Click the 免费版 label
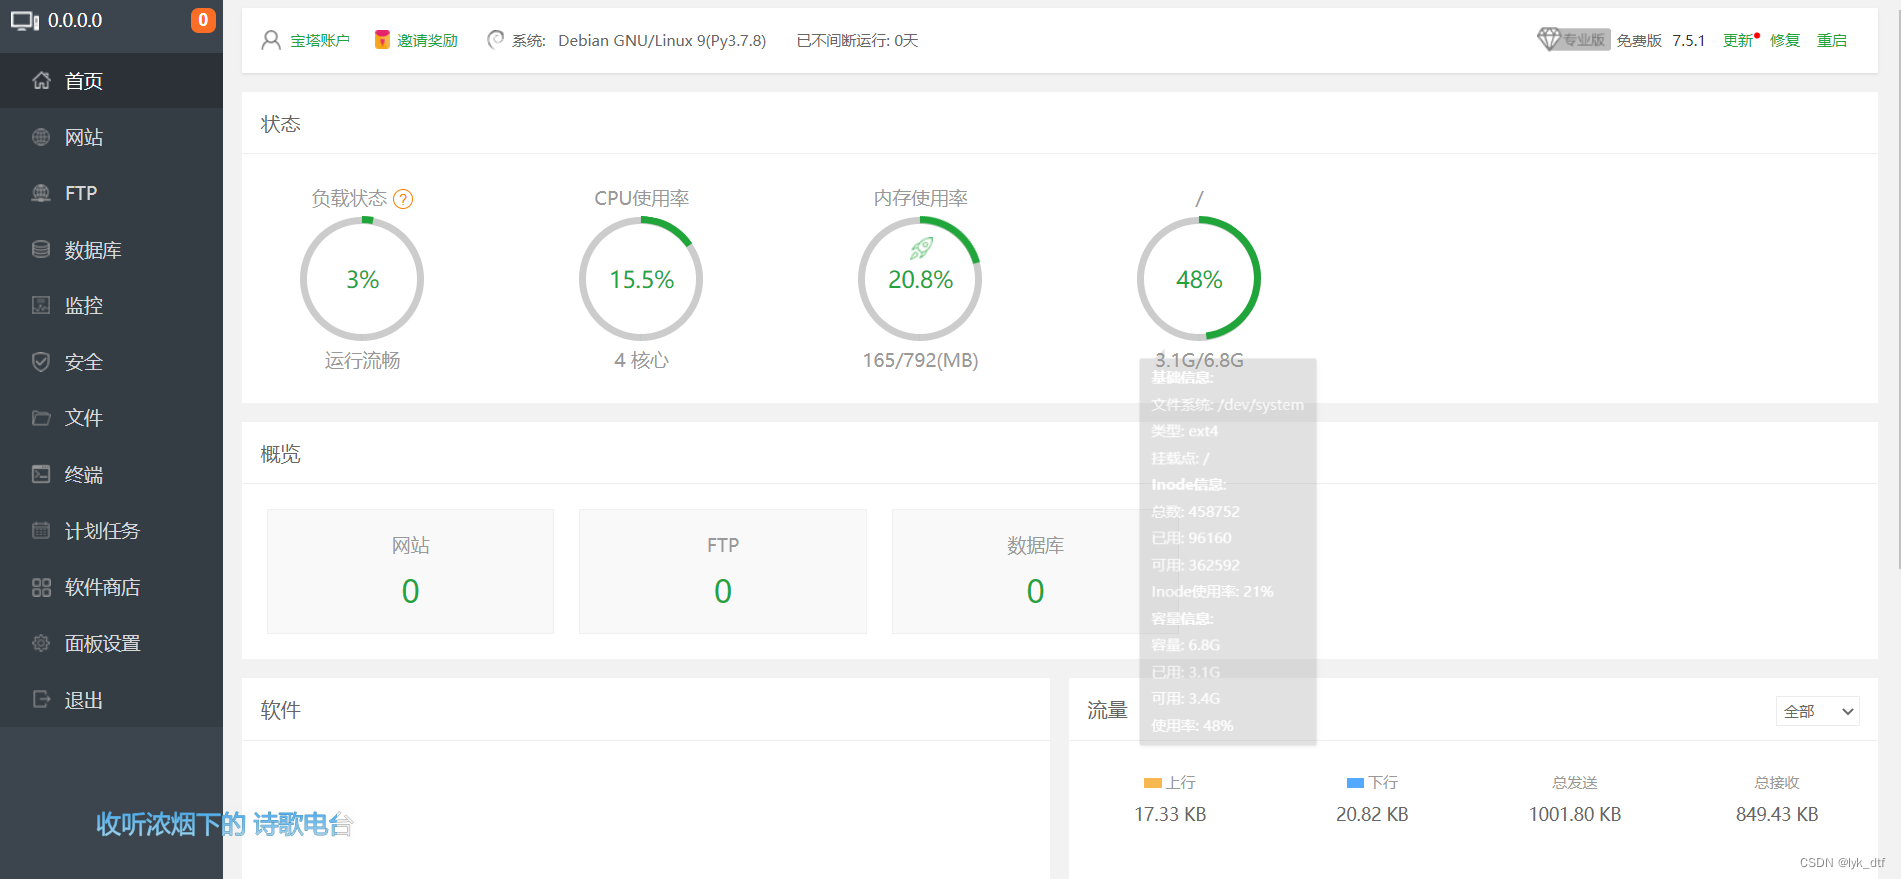 [x=1639, y=41]
